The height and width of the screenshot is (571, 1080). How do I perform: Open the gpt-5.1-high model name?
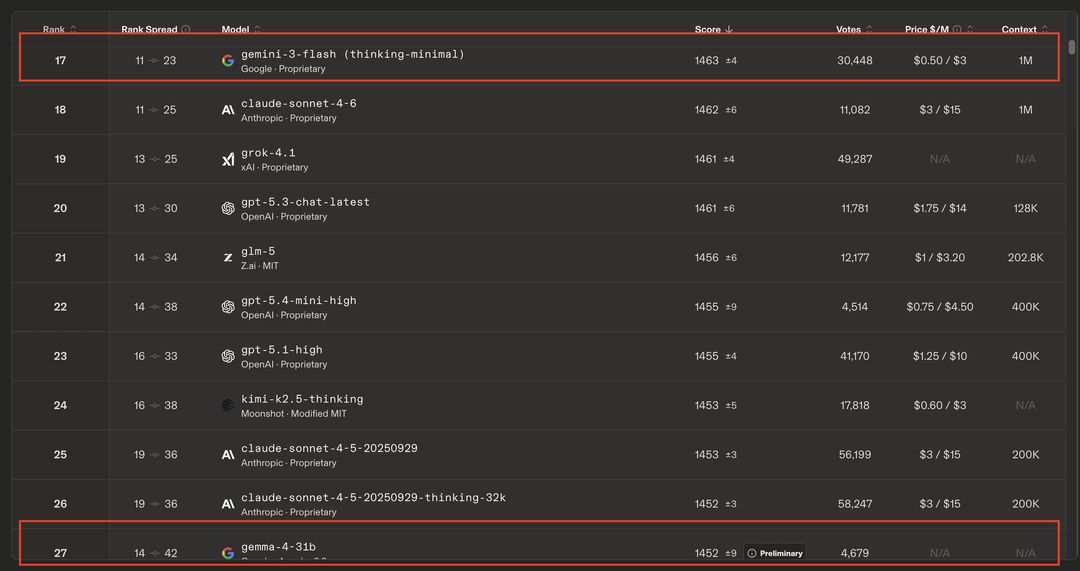tap(282, 350)
